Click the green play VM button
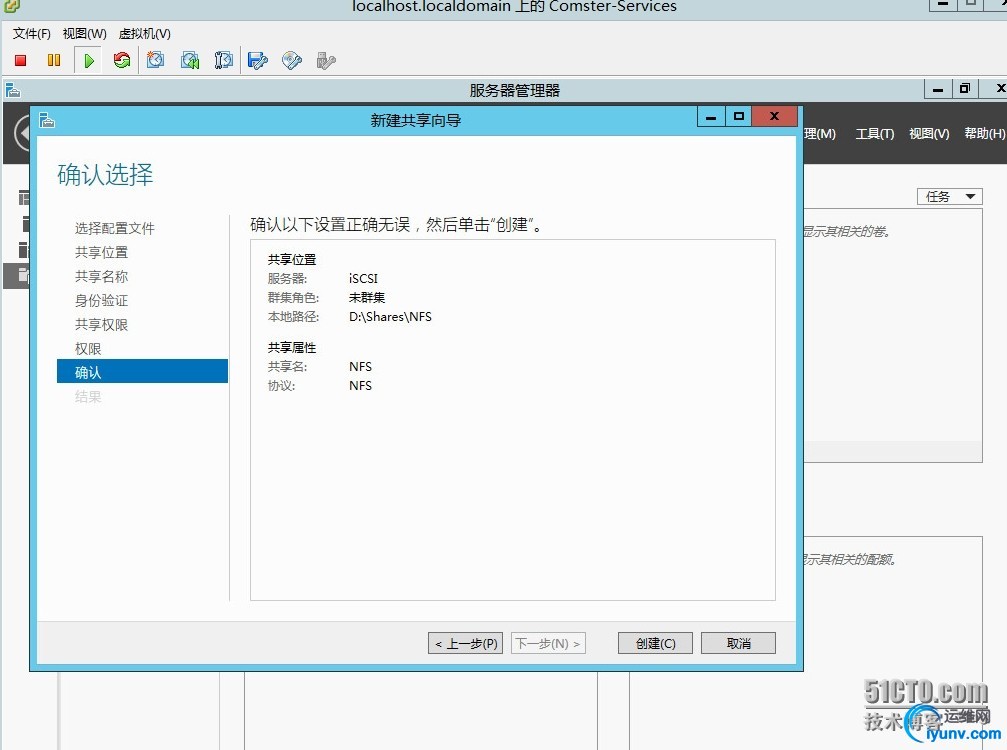The height and width of the screenshot is (750, 1007). coord(89,60)
